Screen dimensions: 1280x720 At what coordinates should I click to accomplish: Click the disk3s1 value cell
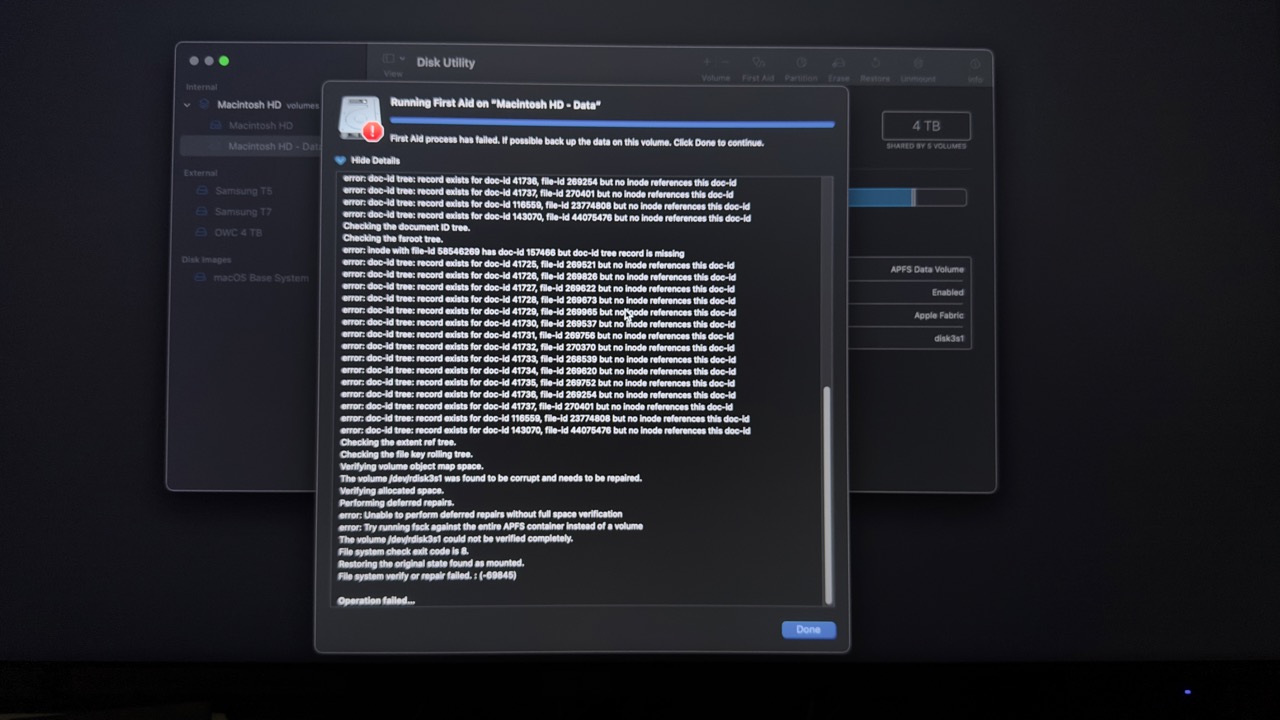click(x=949, y=339)
